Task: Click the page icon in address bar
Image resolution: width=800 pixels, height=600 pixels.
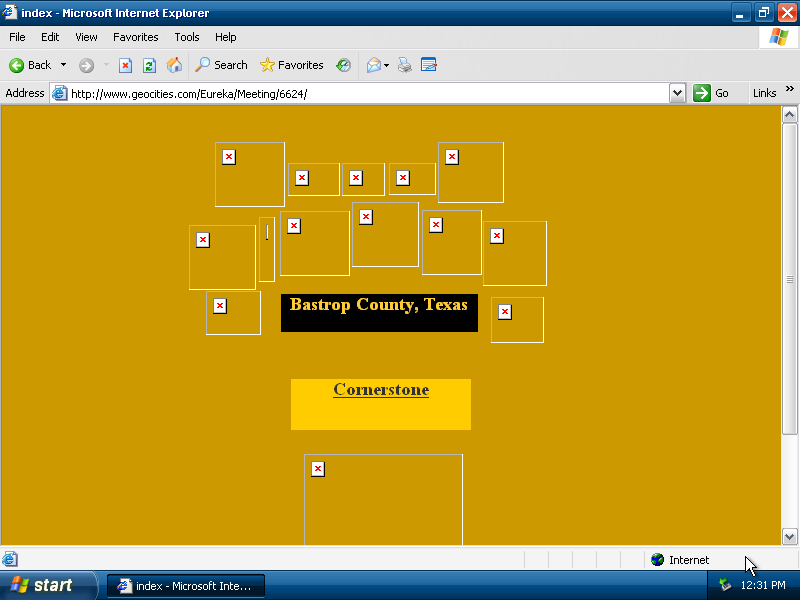Action: coord(60,93)
